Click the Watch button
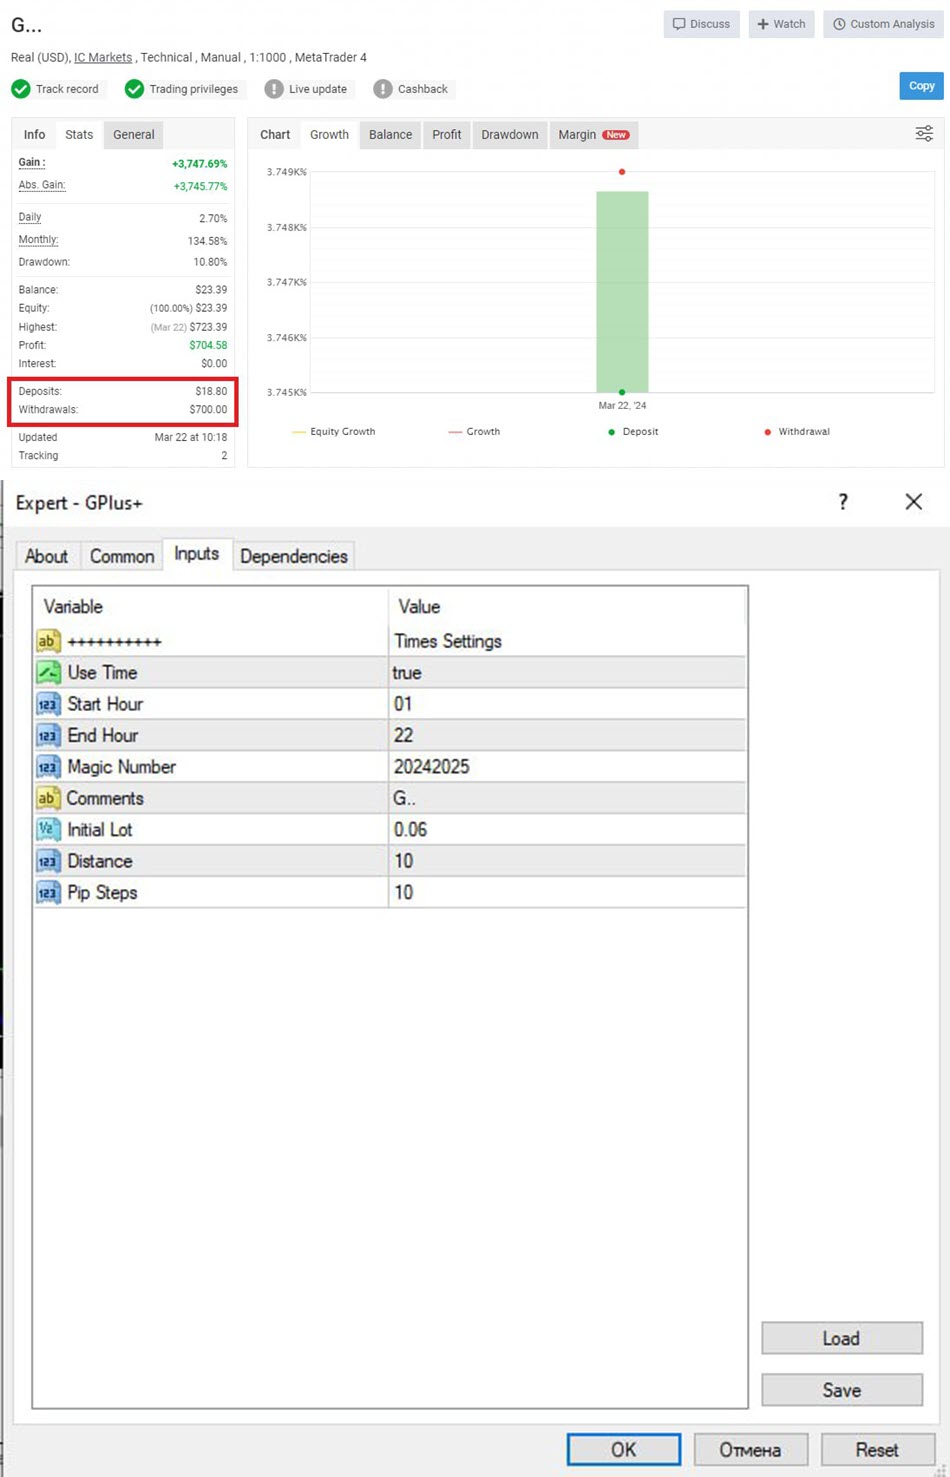This screenshot has height=1477, width=950. pyautogui.click(x=781, y=24)
